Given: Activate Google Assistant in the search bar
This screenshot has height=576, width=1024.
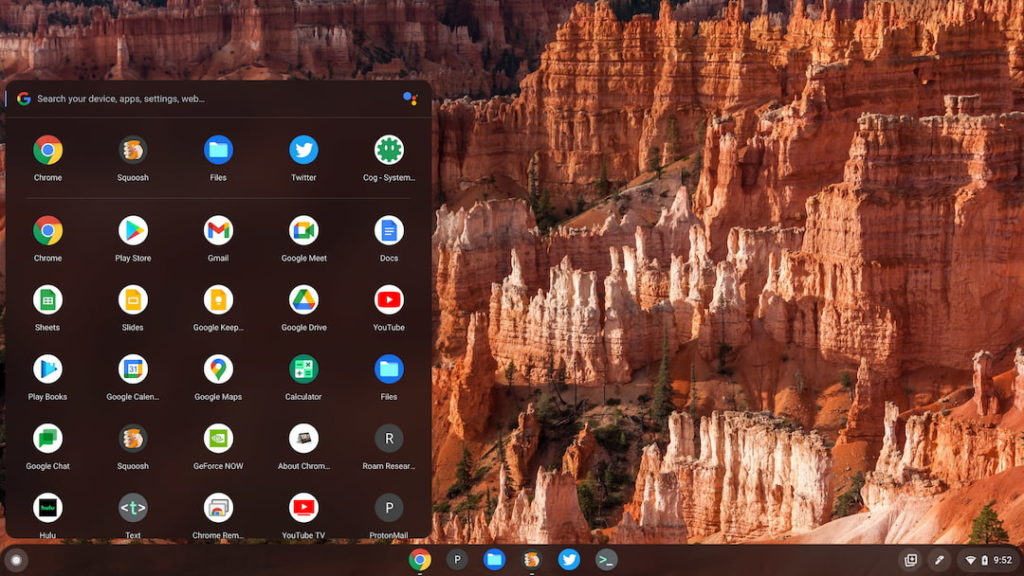Looking at the screenshot, I should [410, 99].
